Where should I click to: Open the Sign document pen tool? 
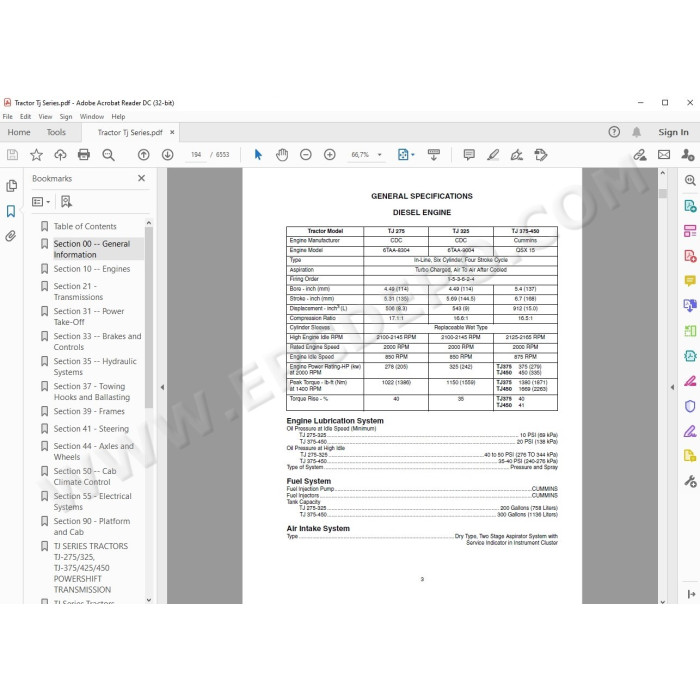tap(517, 155)
